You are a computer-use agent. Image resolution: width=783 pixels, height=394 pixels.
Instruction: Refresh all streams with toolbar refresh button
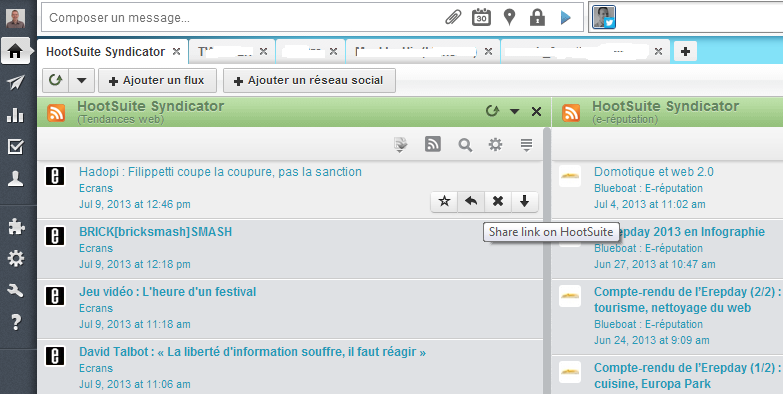(x=55, y=80)
